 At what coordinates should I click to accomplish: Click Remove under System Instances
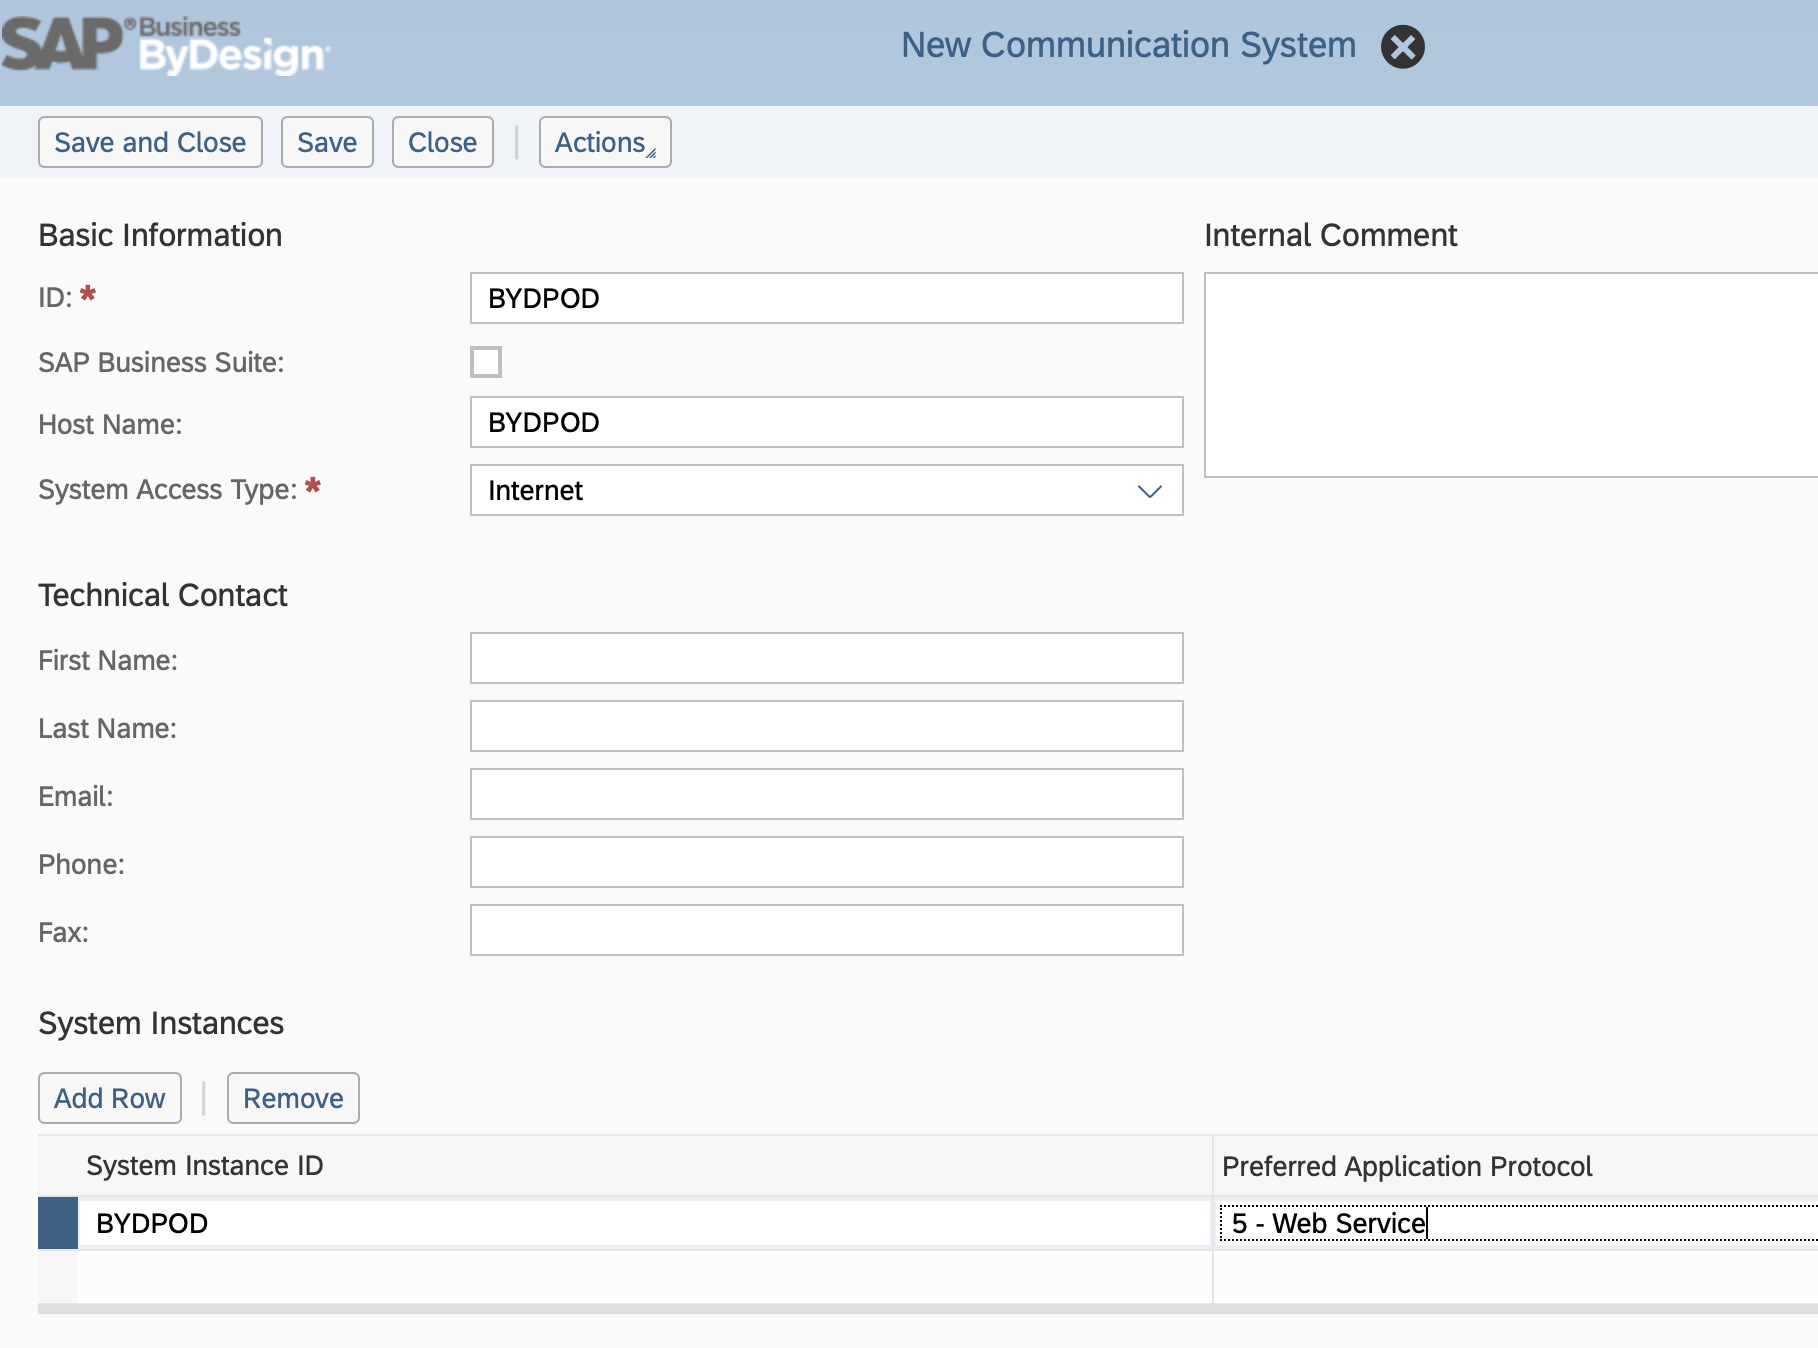pyautogui.click(x=293, y=1097)
